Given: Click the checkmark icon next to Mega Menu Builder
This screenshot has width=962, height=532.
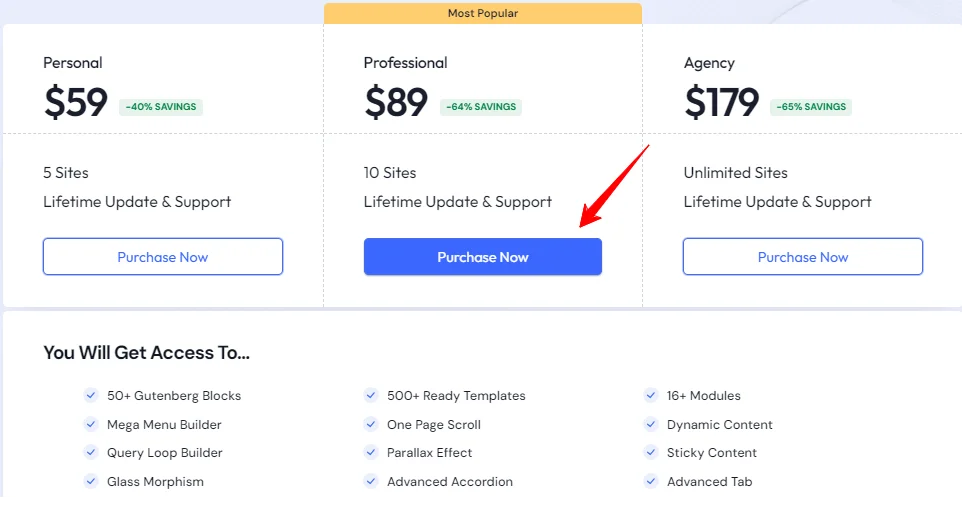Looking at the screenshot, I should (91, 424).
